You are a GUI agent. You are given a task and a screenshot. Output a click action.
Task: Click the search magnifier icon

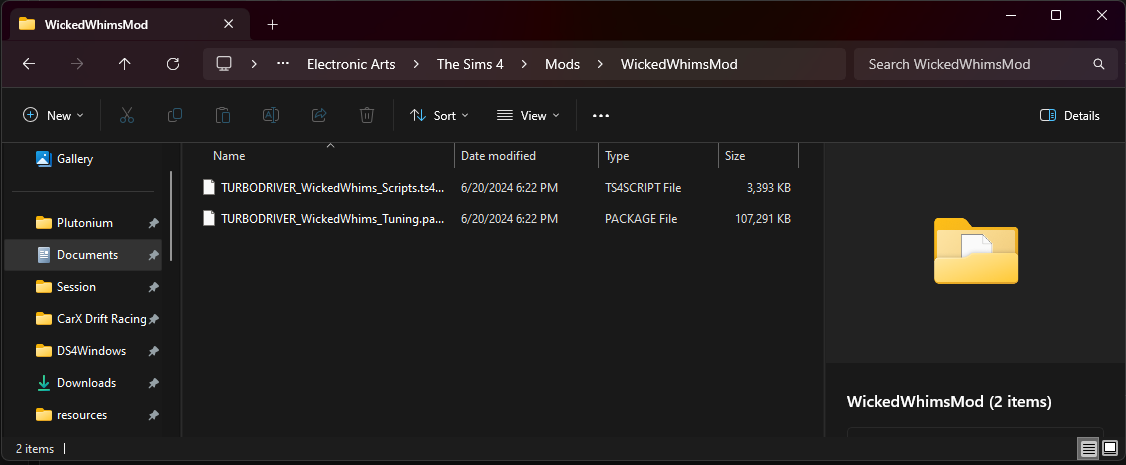tap(1099, 64)
